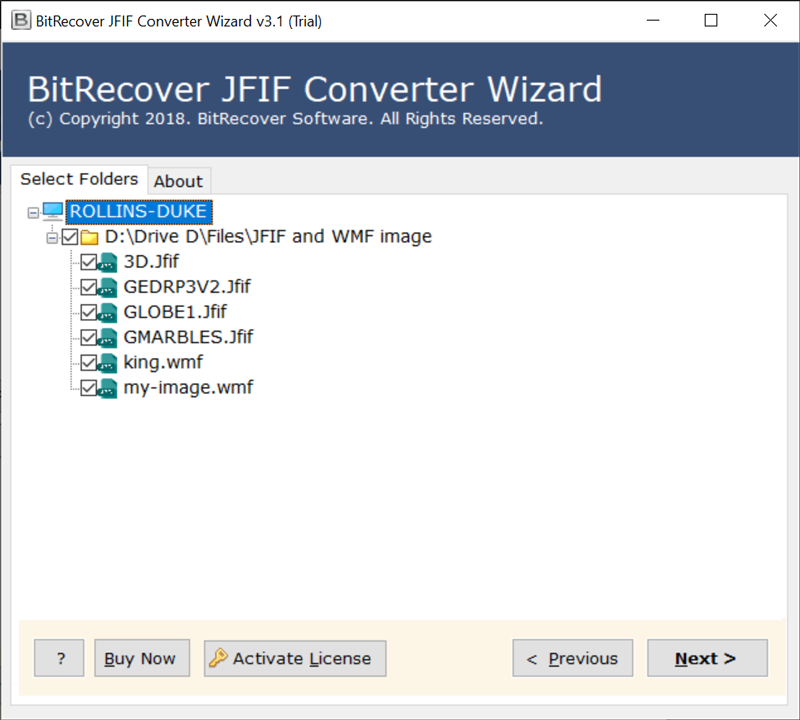Select the my-image.wmf file name

coord(188,387)
